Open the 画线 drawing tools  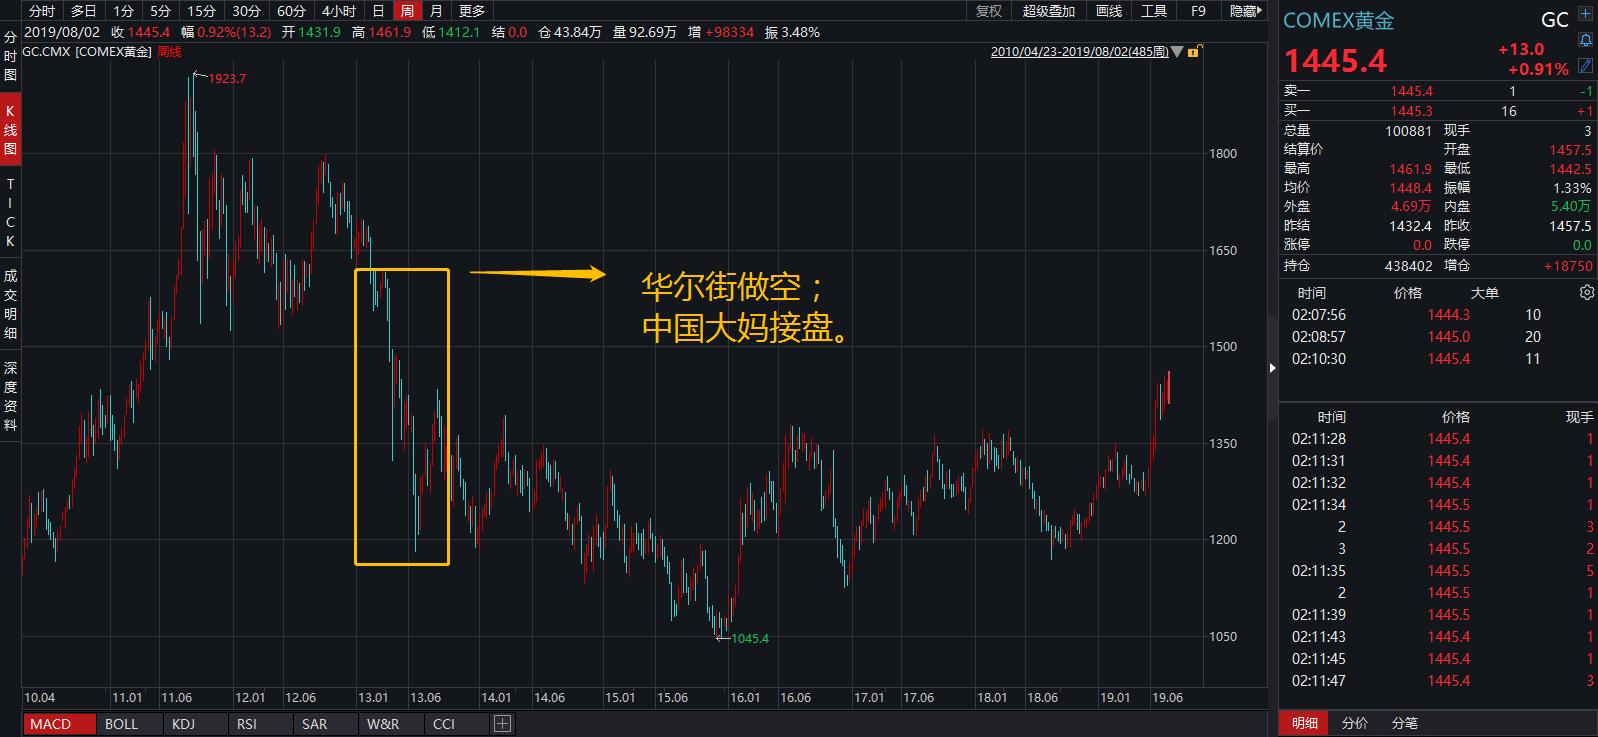1109,11
